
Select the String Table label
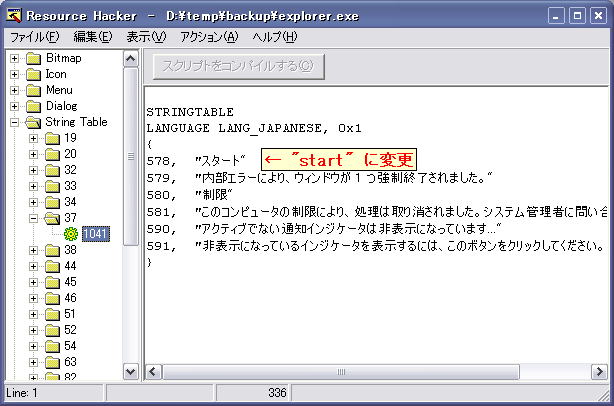76,122
